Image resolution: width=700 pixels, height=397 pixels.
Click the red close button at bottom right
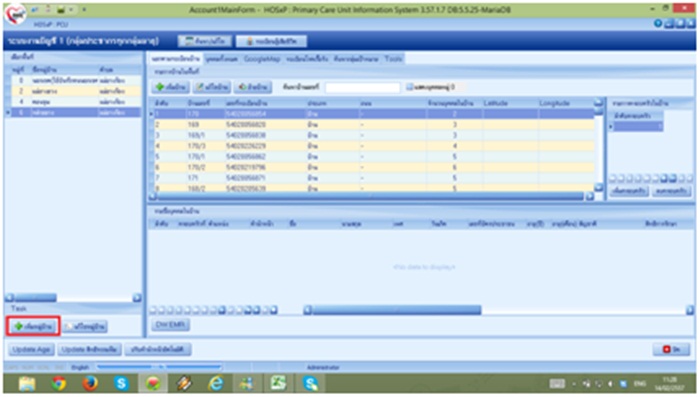(x=671, y=349)
